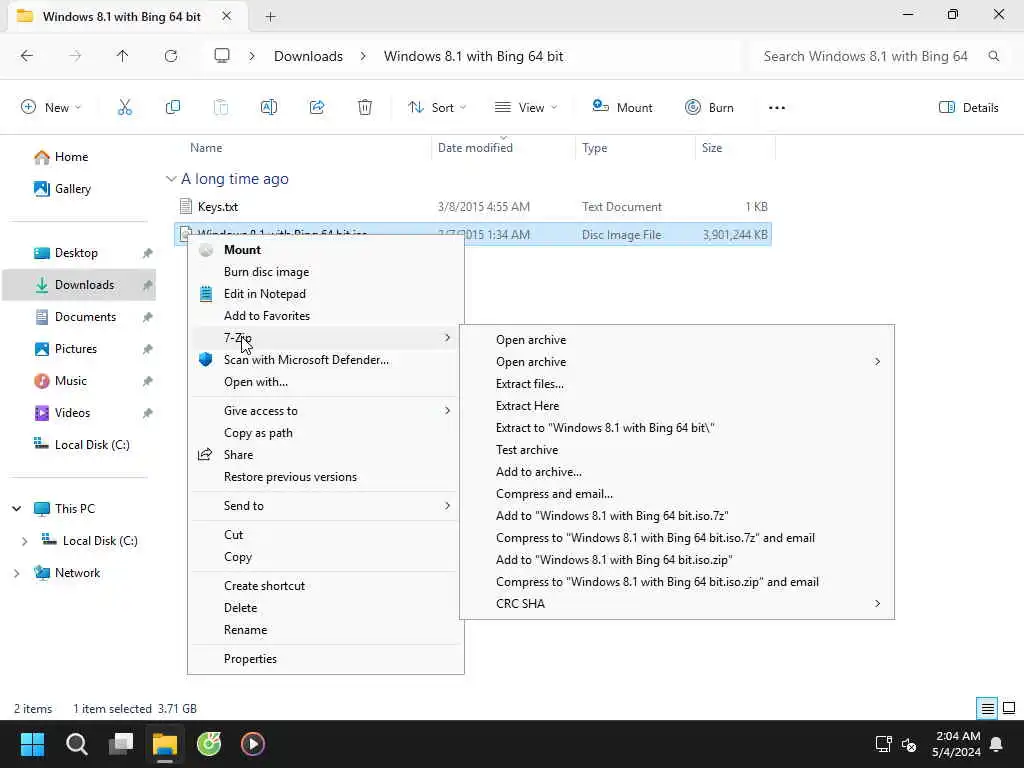The height and width of the screenshot is (768, 1024).
Task: Choose Copy as path
Action: click(x=326, y=433)
